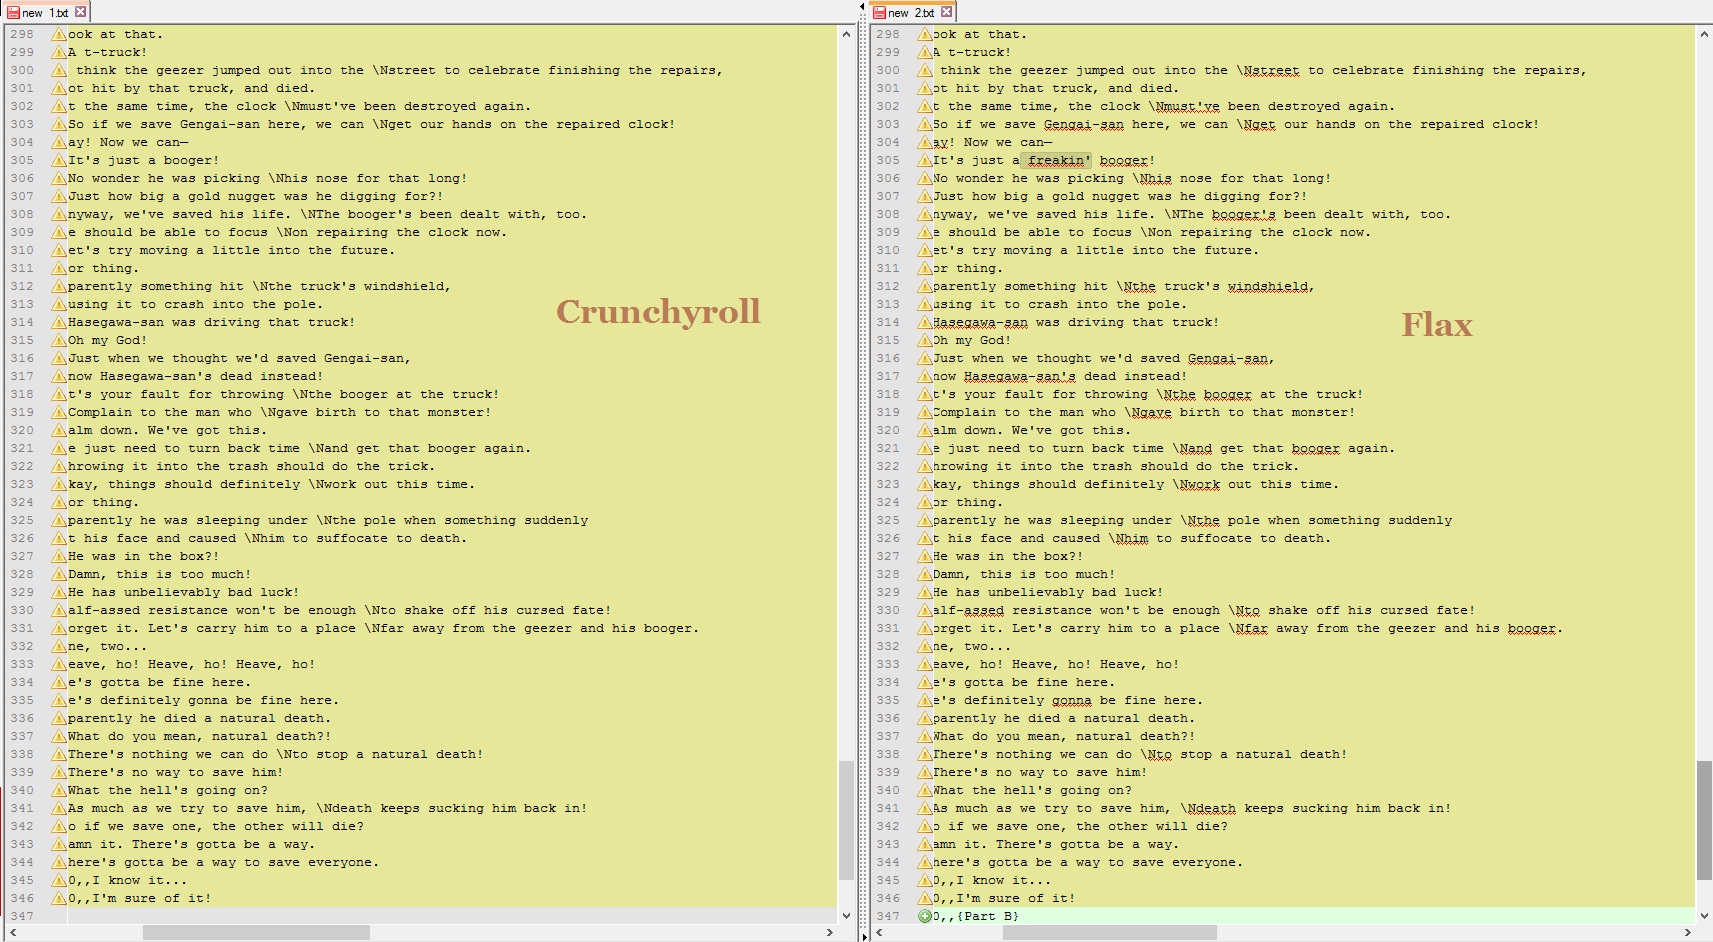Click warning marker on line 335 in new 2.txt
The width and height of the screenshot is (1713, 942).
(x=924, y=700)
